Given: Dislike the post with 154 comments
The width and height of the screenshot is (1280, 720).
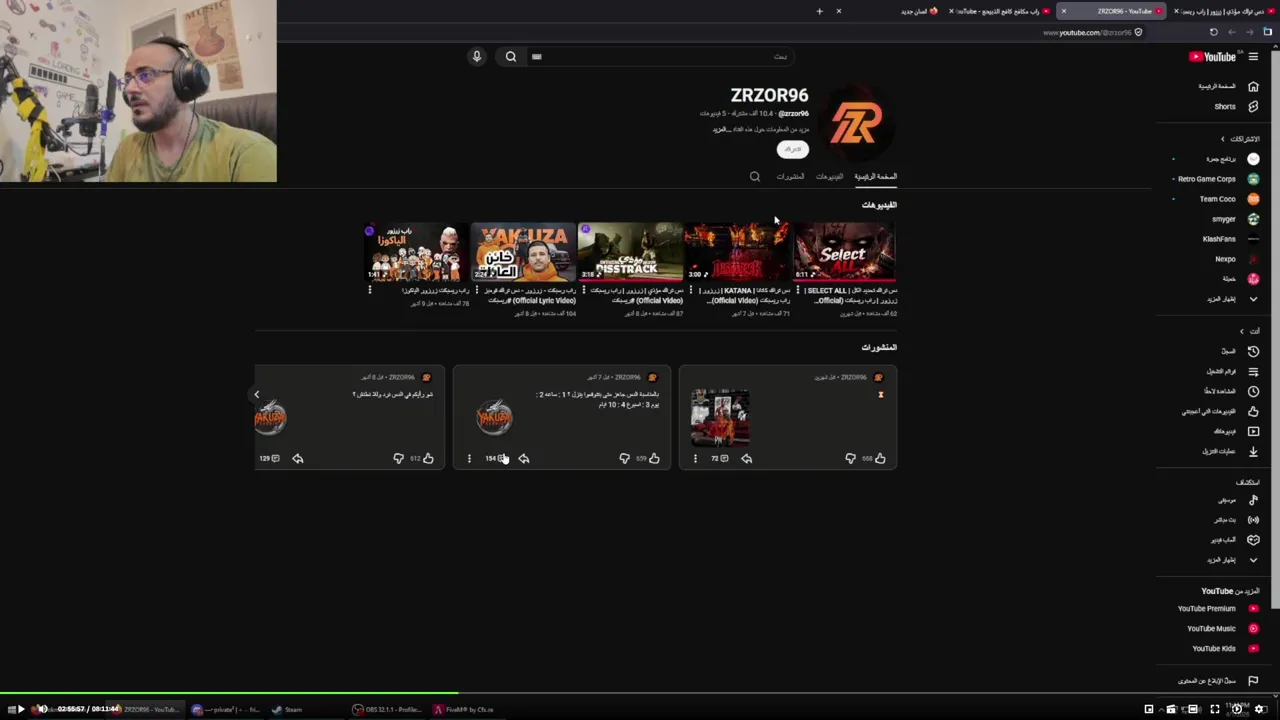Looking at the screenshot, I should (624, 458).
